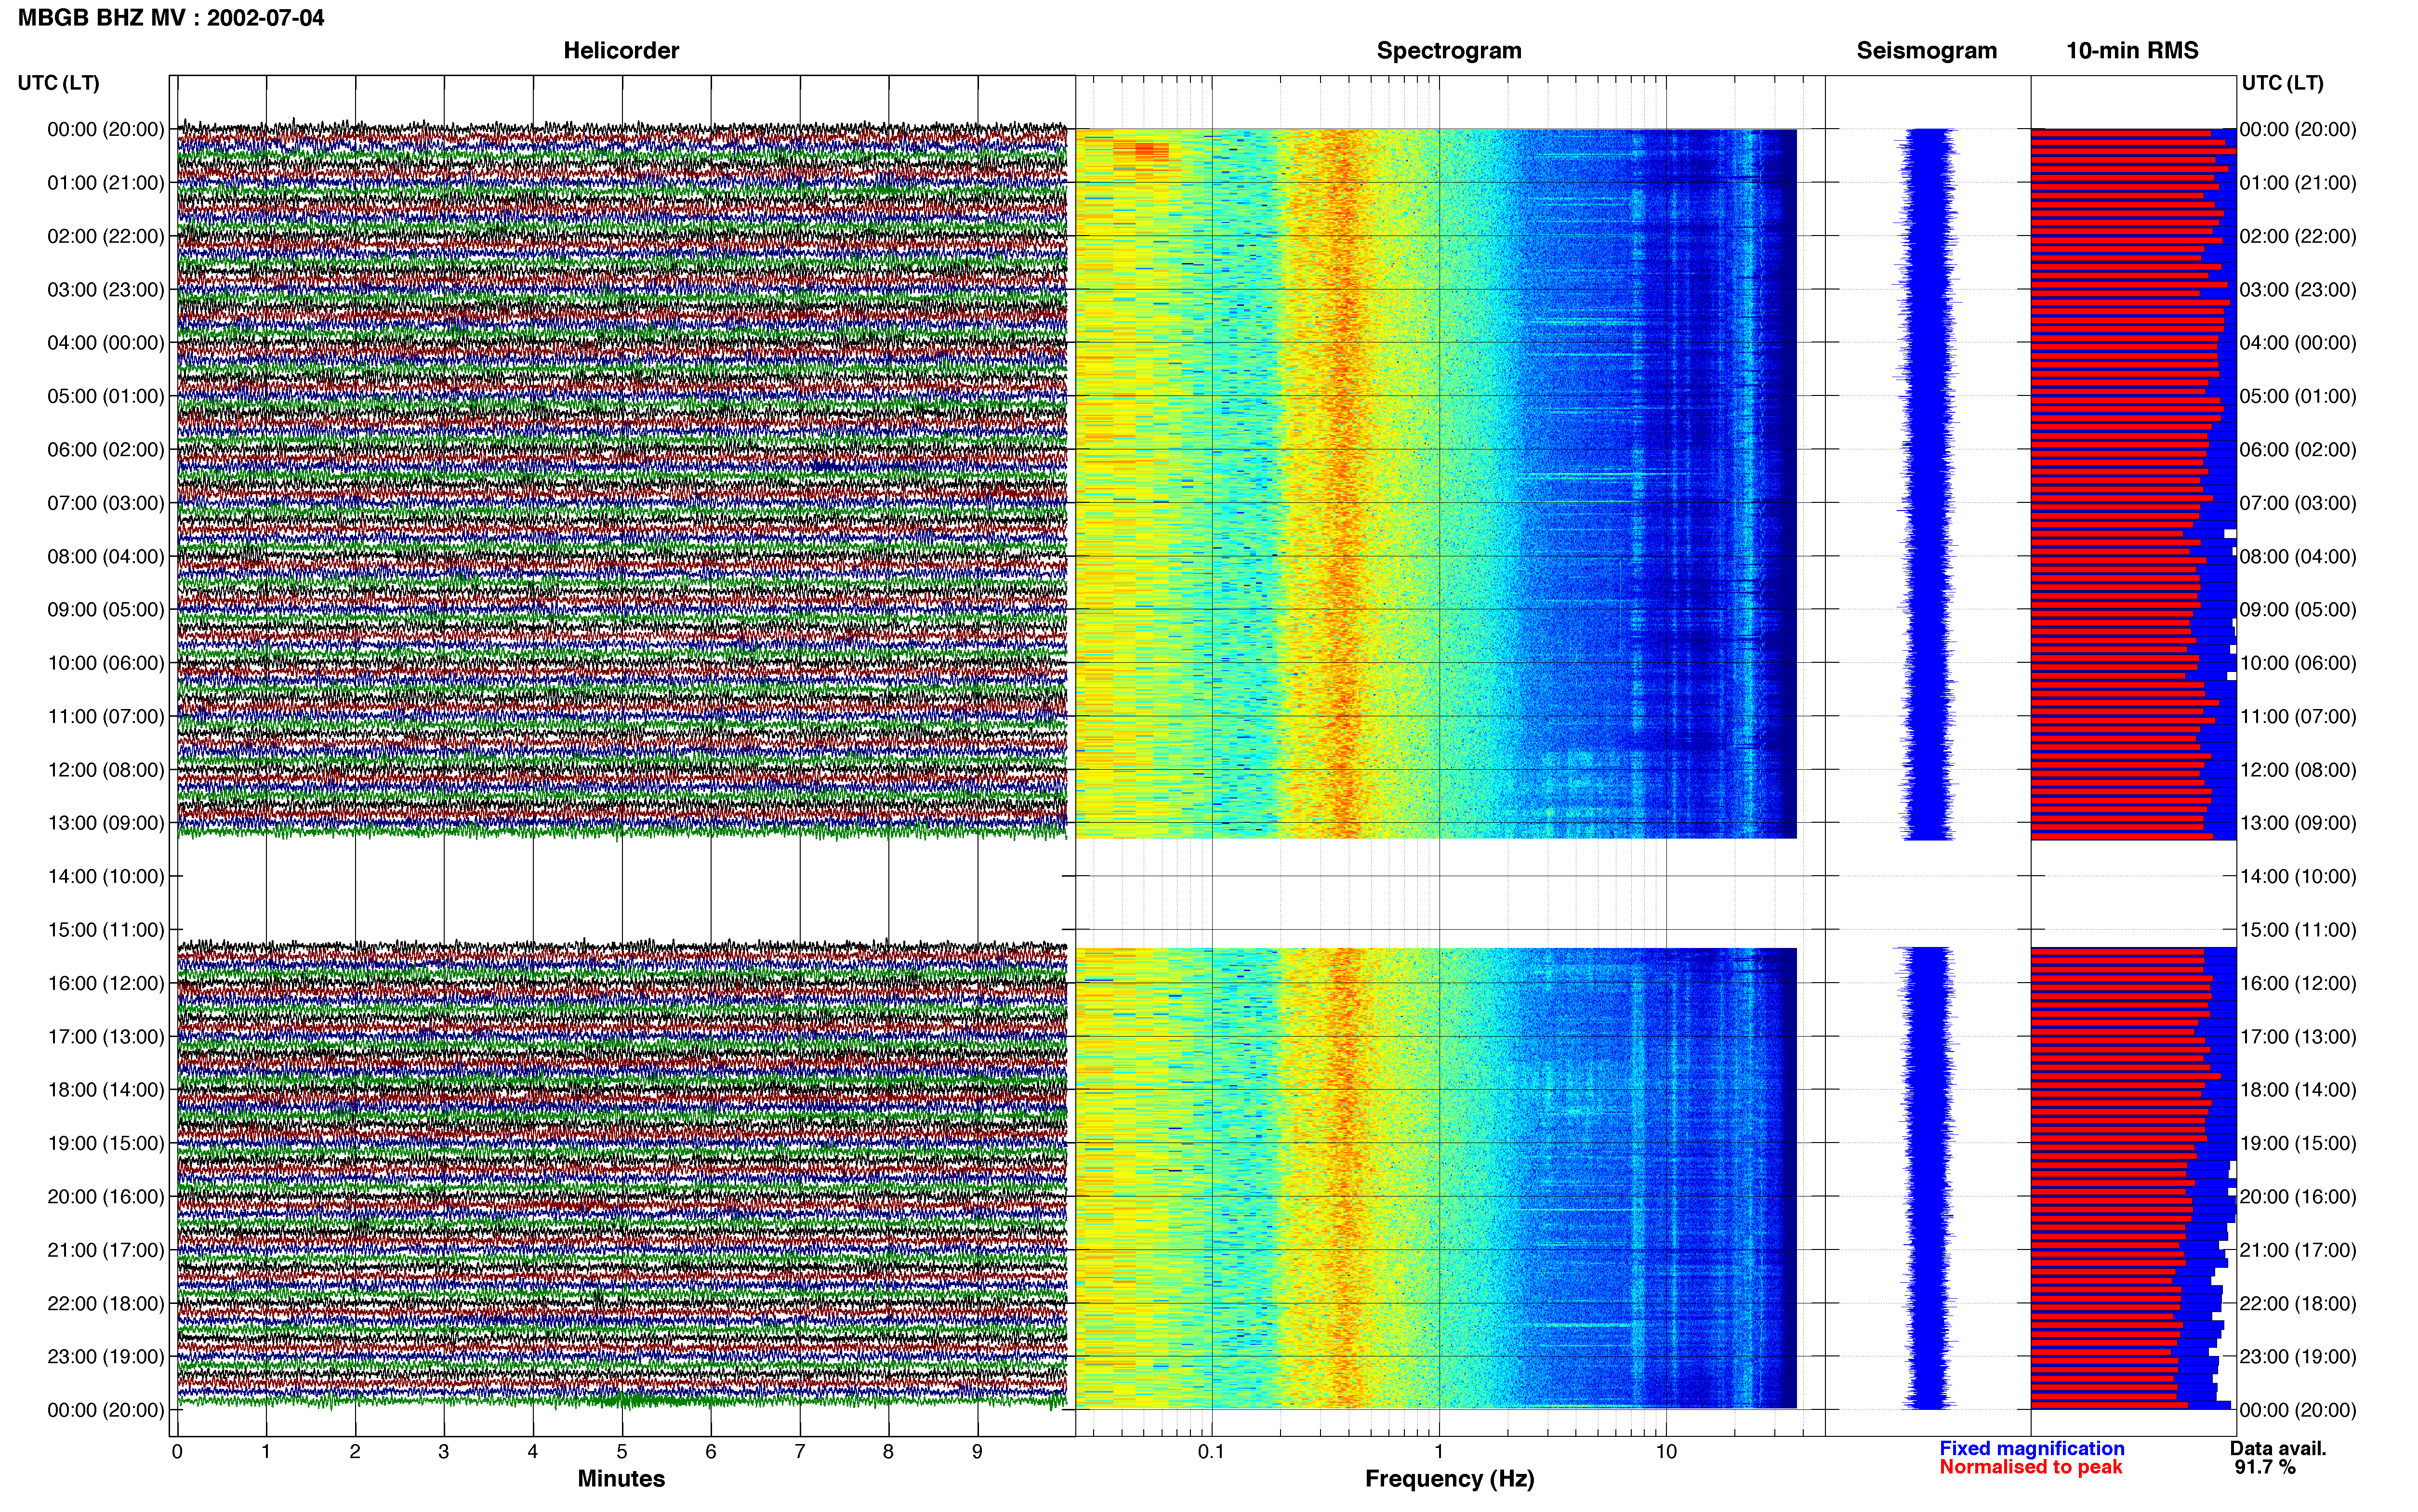This screenshot has width=2418, height=1512.
Task: Click right-axis time label '21:00 (17:00)'
Action: click(2298, 1250)
